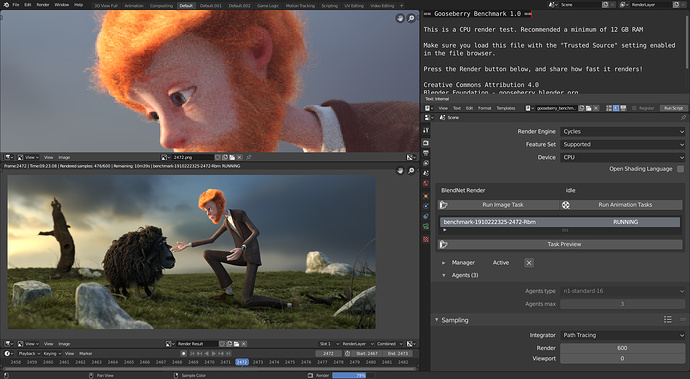690x379 pixels.
Task: Select the benchmark-1910222325-2472-Rbm task row
Action: pos(560,222)
